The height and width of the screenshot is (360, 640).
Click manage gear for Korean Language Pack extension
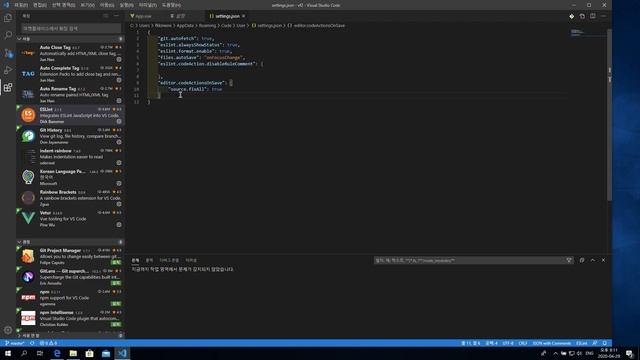click(x=119, y=184)
